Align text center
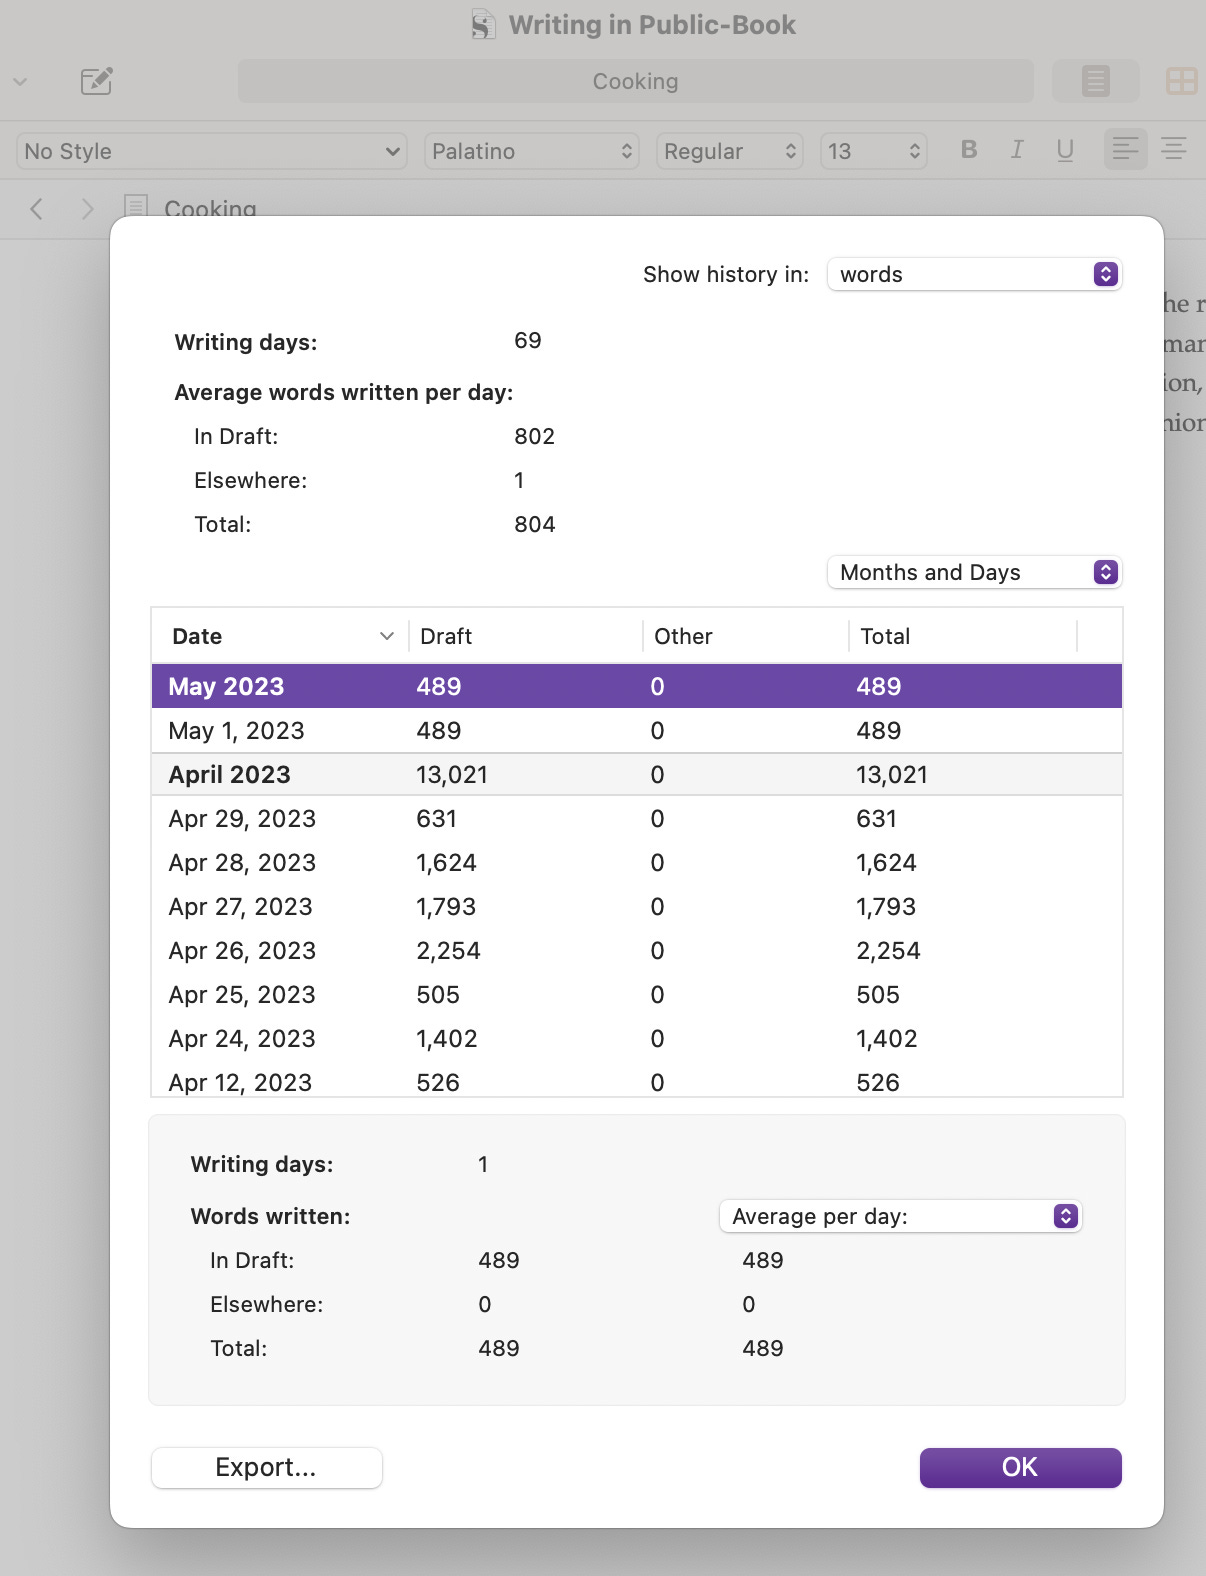The height and width of the screenshot is (1576, 1206). pos(1174,149)
